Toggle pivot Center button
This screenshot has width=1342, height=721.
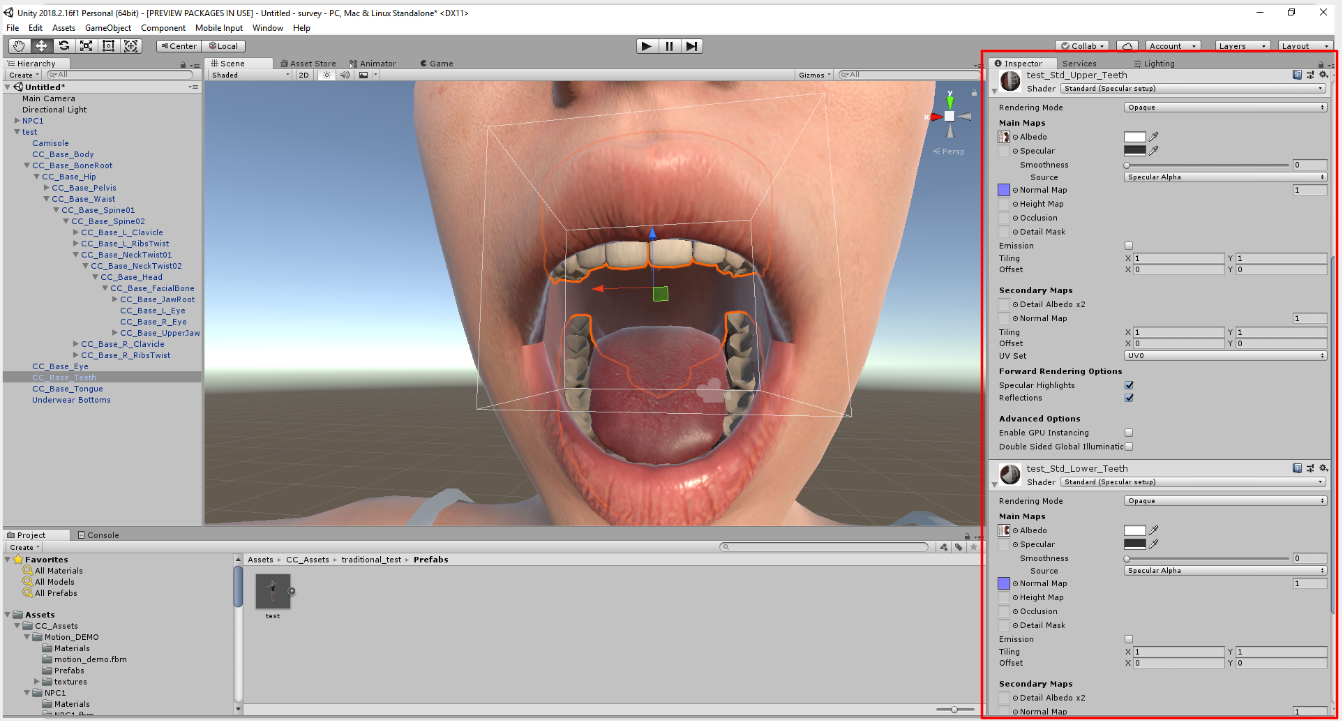click(x=179, y=46)
